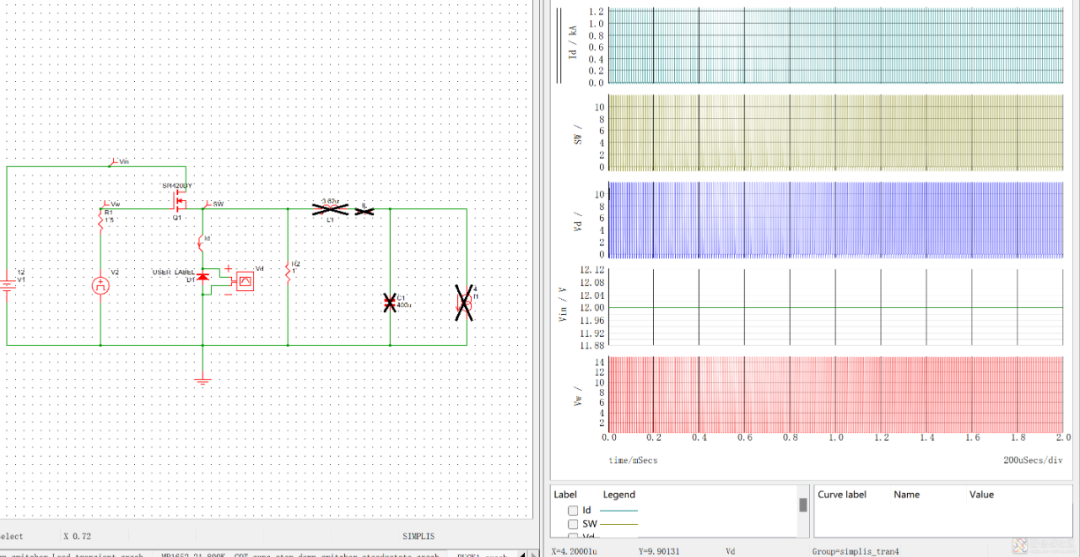1080x557 pixels.
Task: Select resistor R1 in the schematic
Action: [101, 221]
